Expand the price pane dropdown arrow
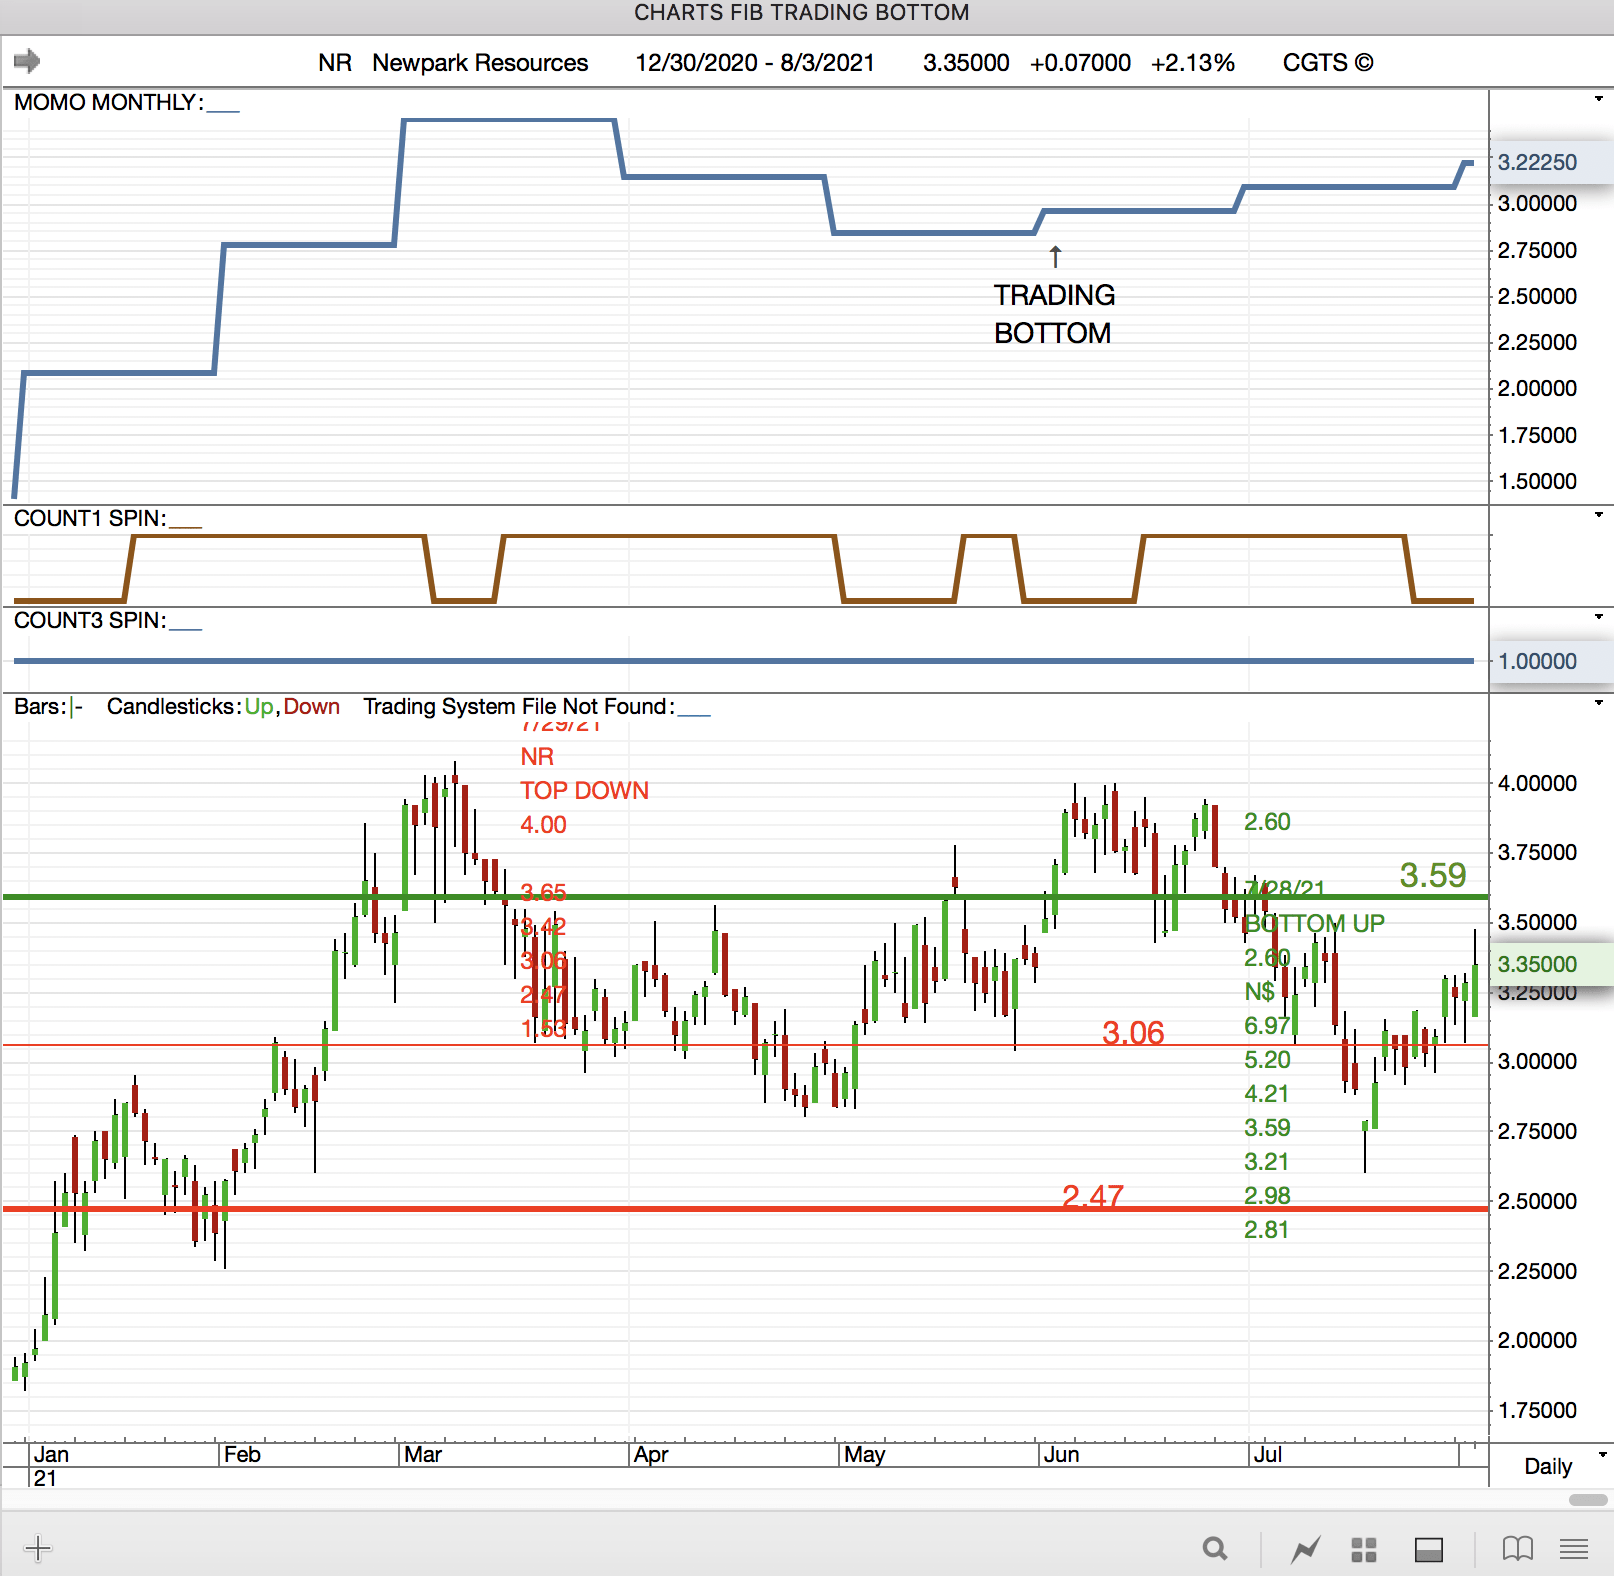The height and width of the screenshot is (1576, 1614). pyautogui.click(x=1599, y=702)
